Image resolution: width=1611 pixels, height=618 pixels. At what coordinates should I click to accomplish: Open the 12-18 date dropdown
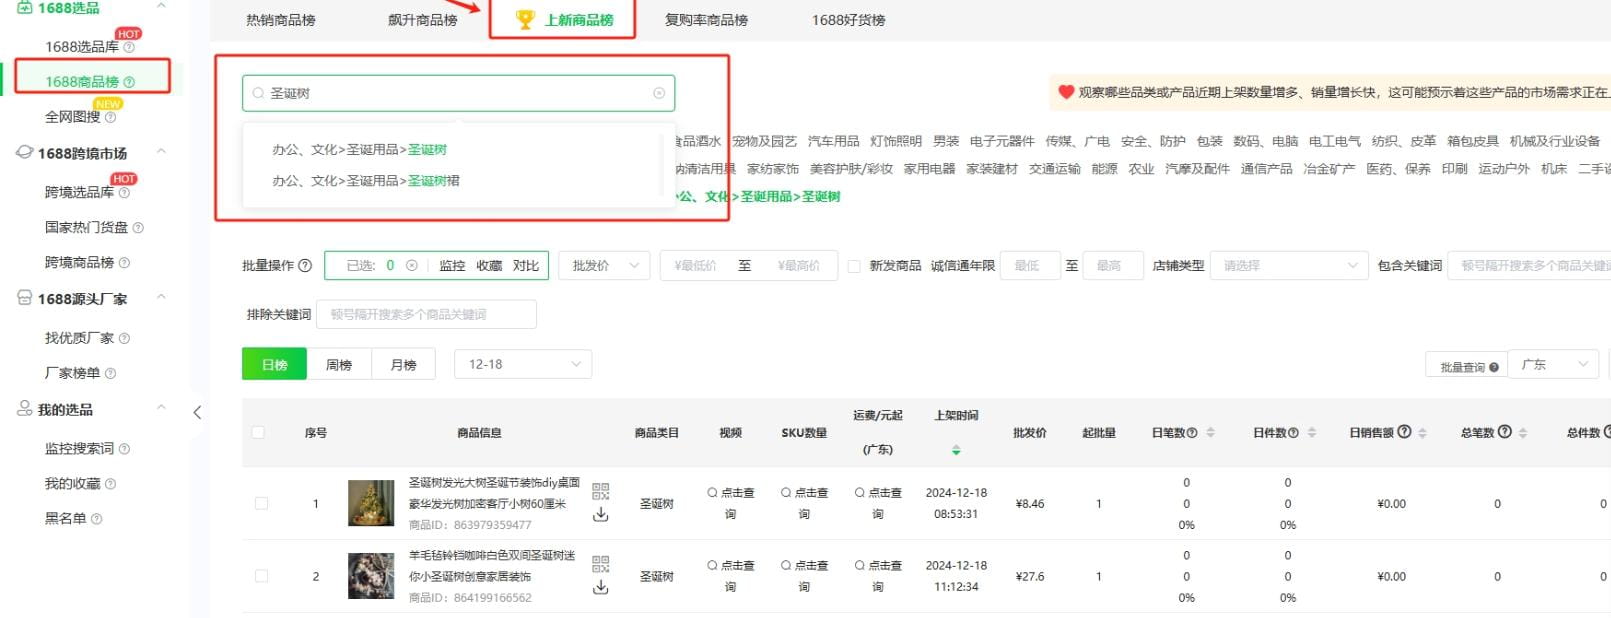coord(523,365)
